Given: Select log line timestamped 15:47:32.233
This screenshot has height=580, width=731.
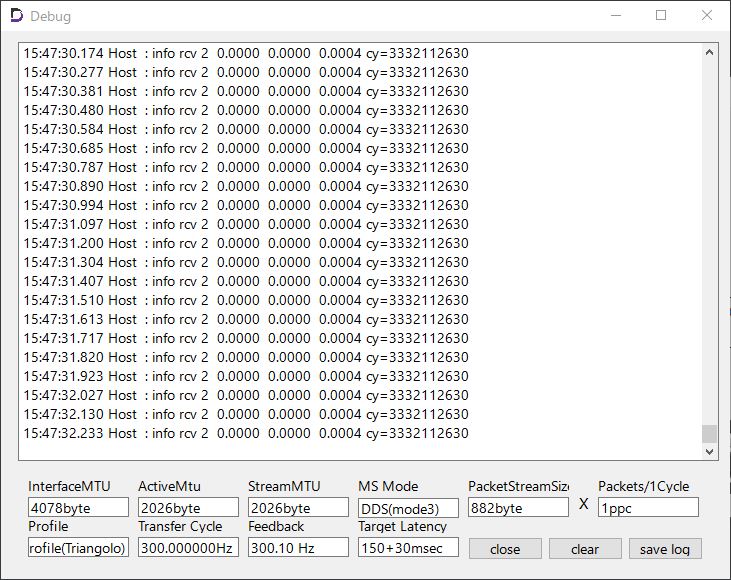Looking at the screenshot, I should (246, 434).
